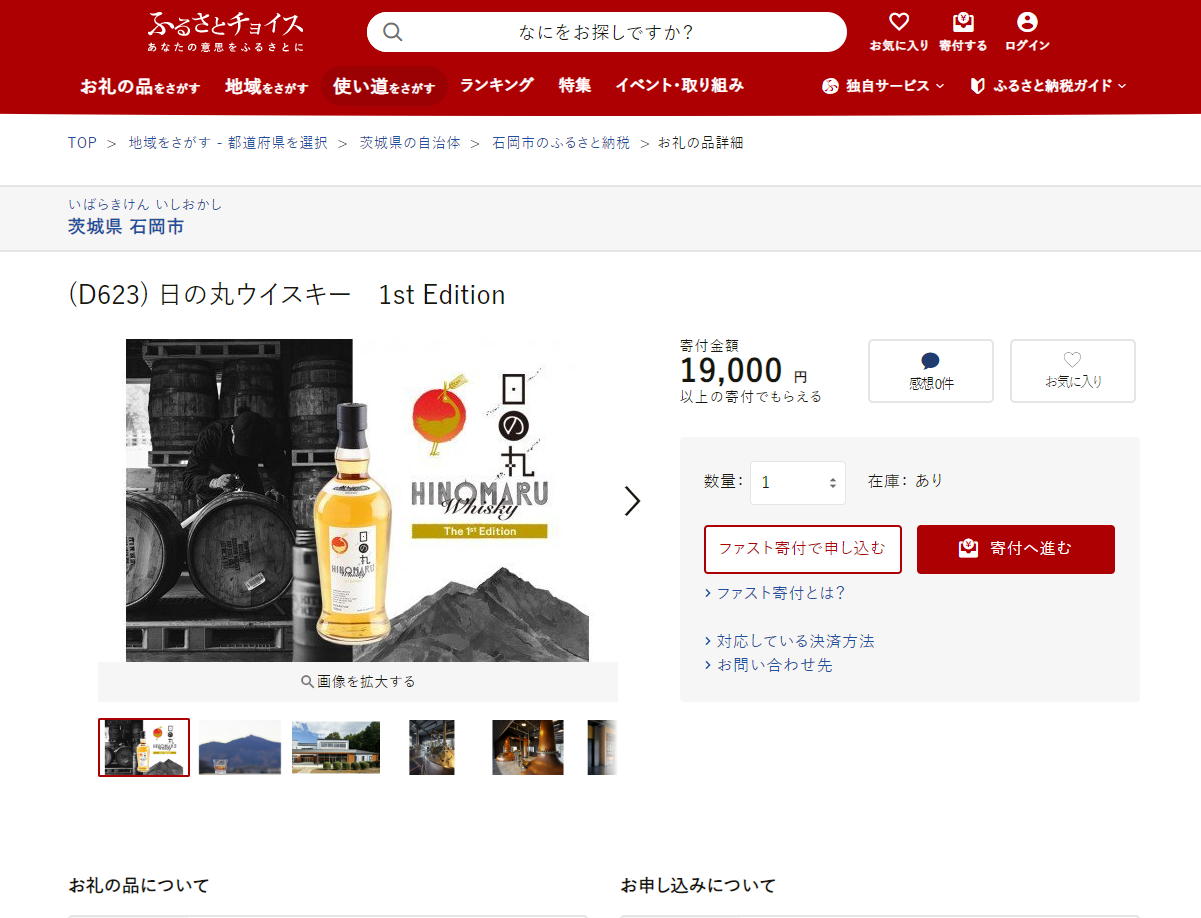The image size is (1201, 918).
Task: Type in the なにをお探しですか search field
Action: pos(606,32)
